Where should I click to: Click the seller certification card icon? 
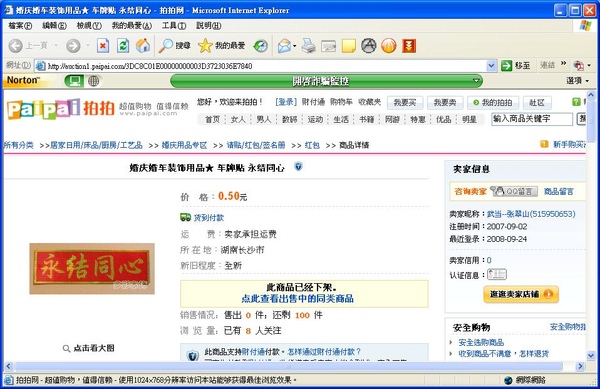[497, 274]
